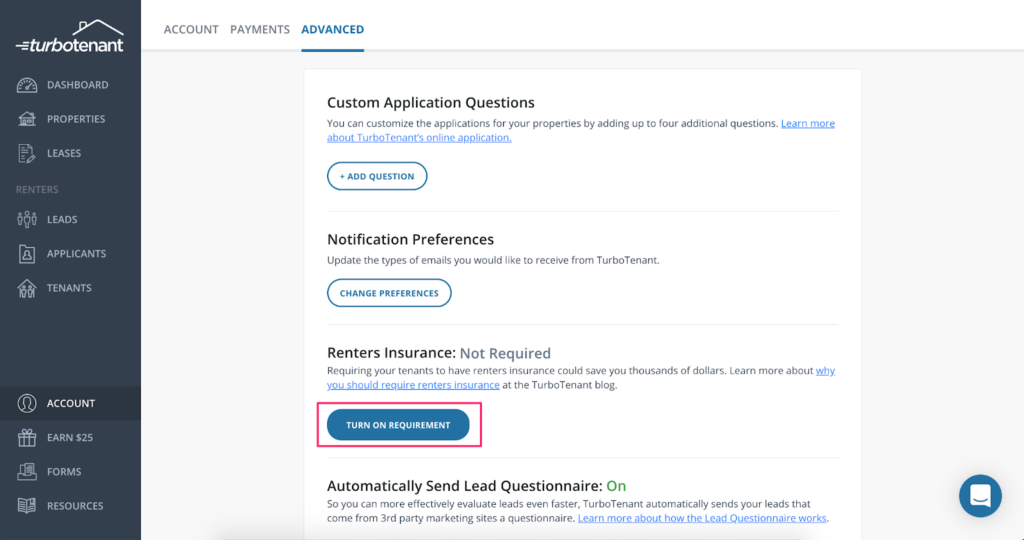Click the Leases document icon
This screenshot has height=540, width=1024.
pos(27,153)
